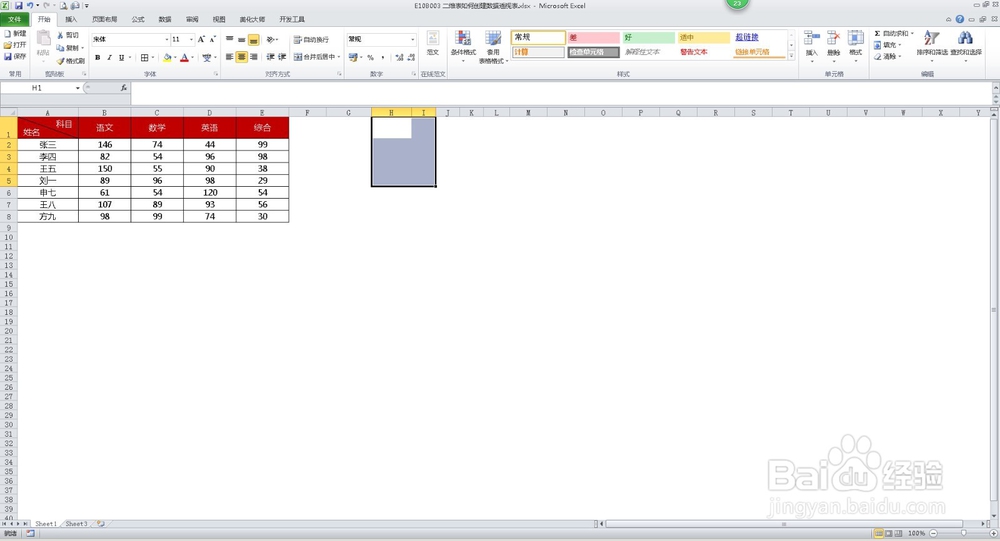Click the Save icon in quick access toolbar
Screen dimensions: 1000x541
(x=18, y=6)
